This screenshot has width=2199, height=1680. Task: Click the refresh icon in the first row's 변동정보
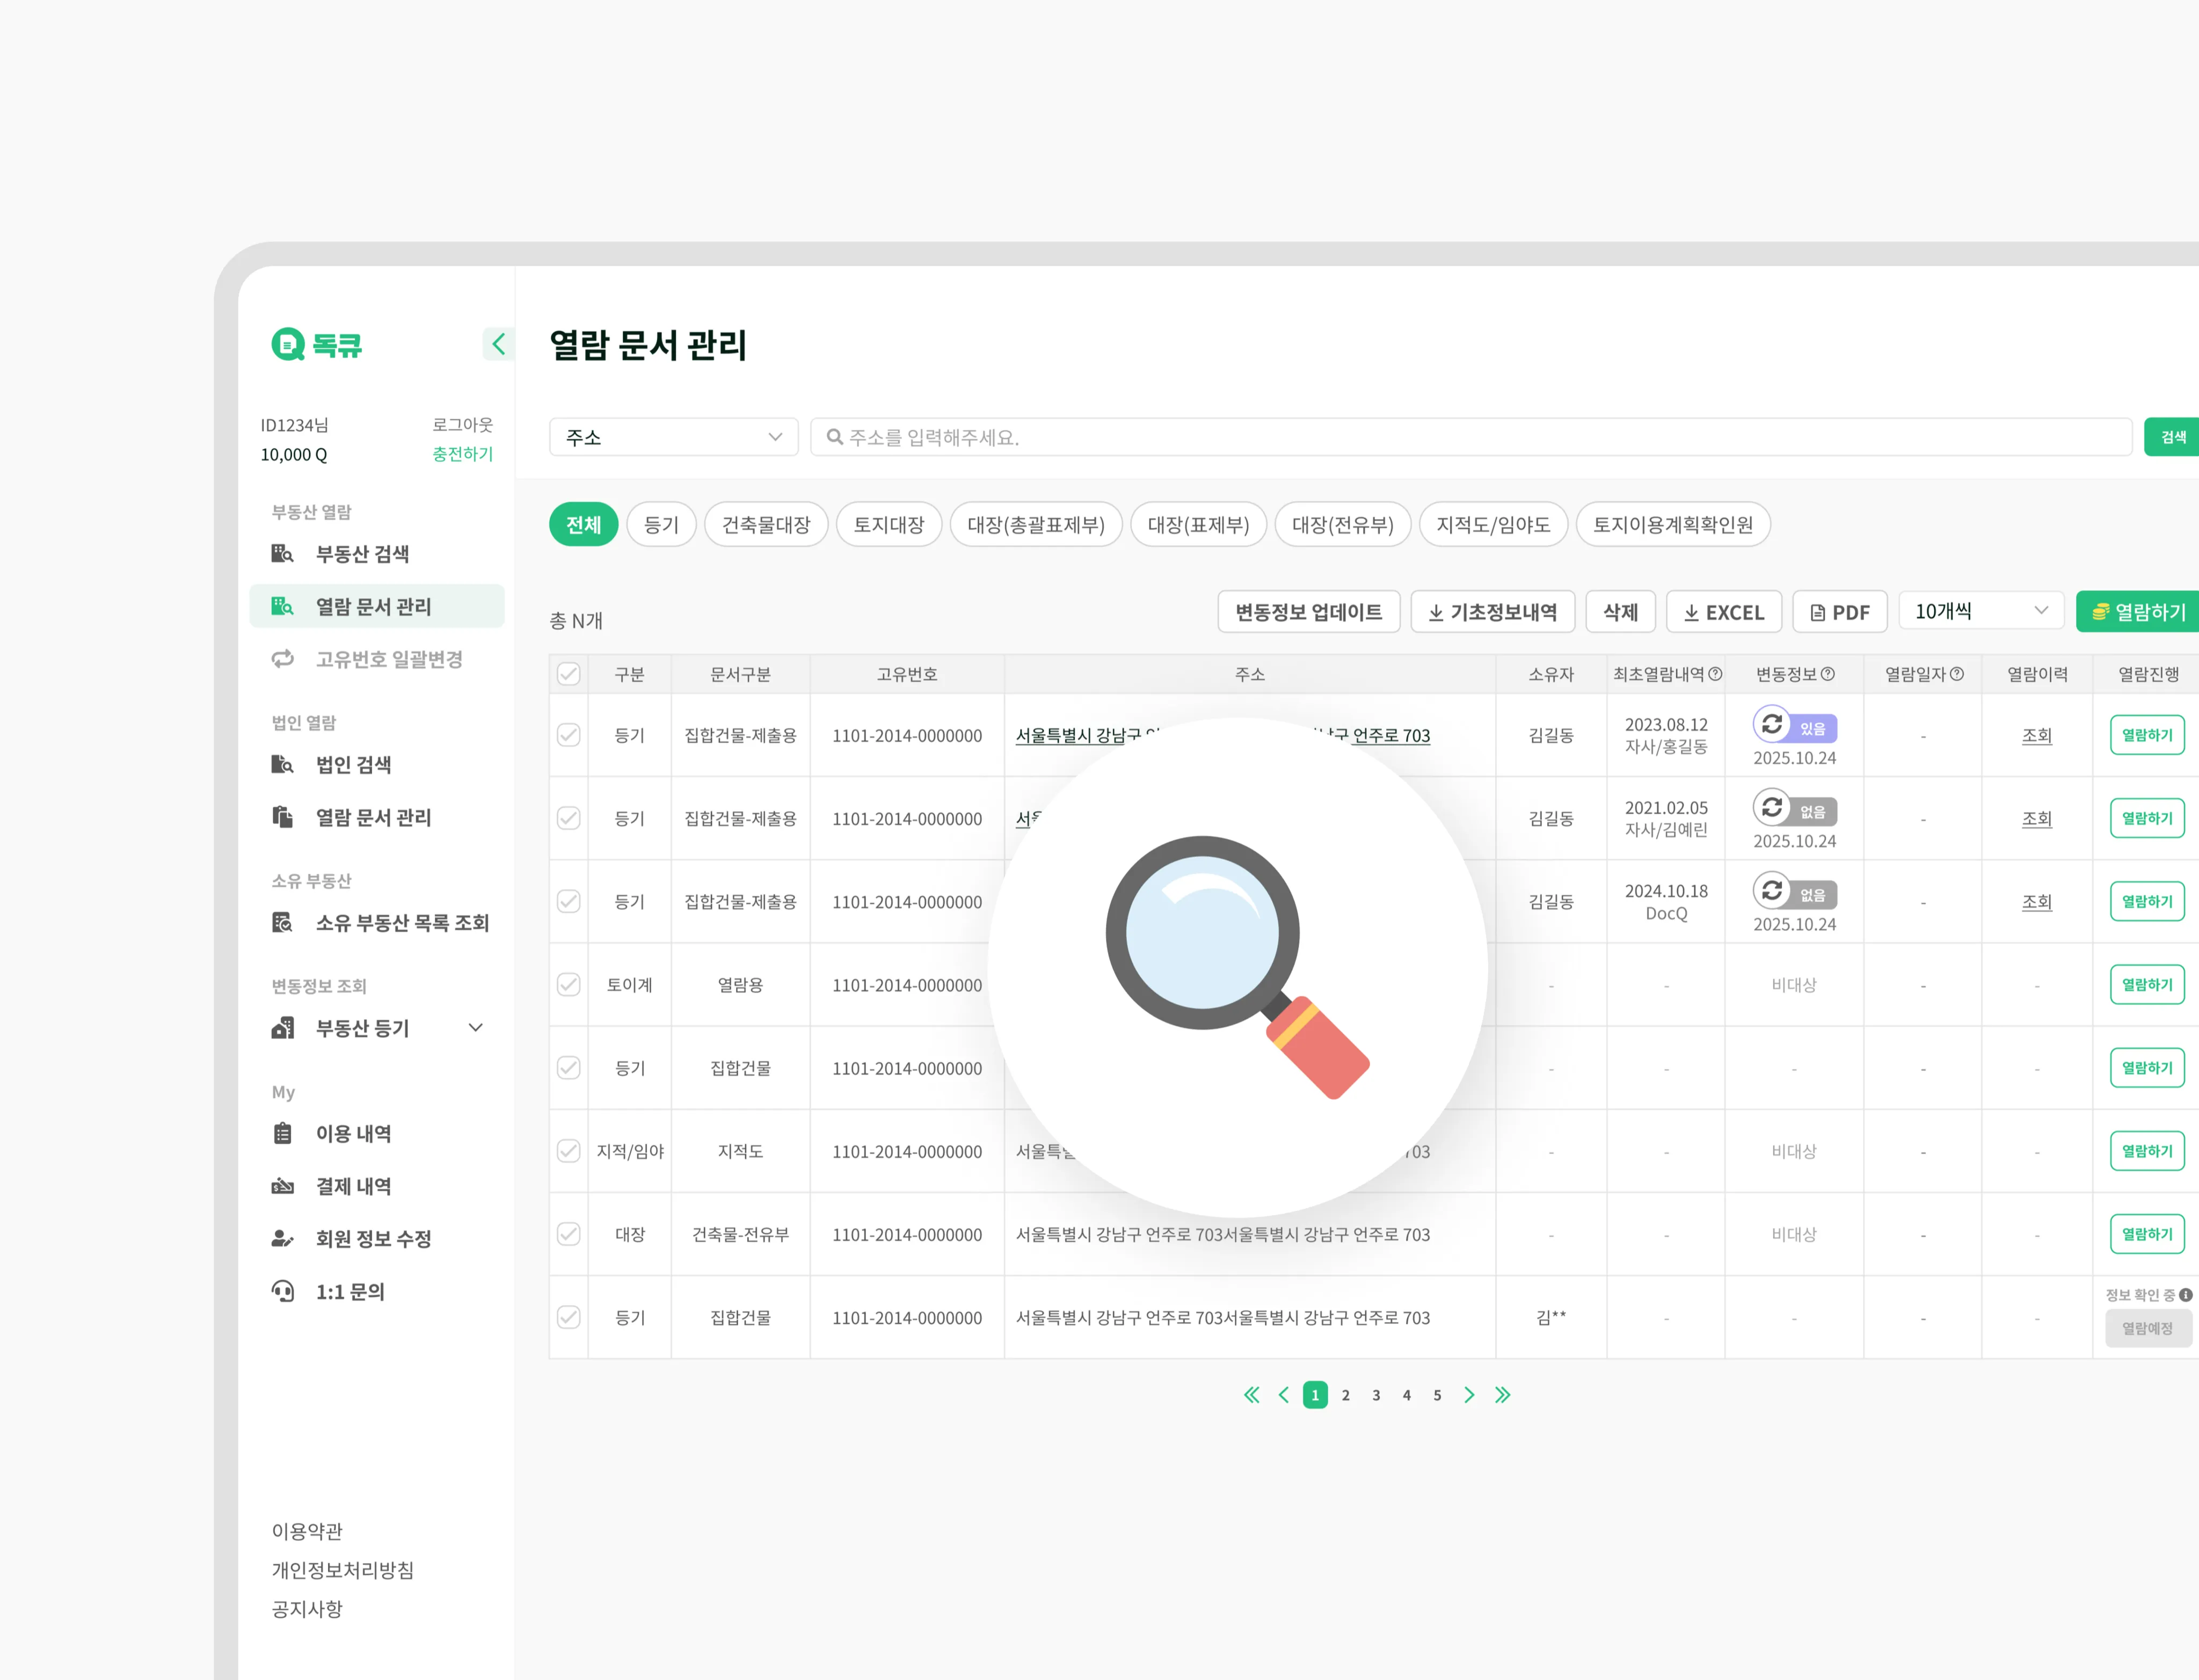pos(1771,724)
